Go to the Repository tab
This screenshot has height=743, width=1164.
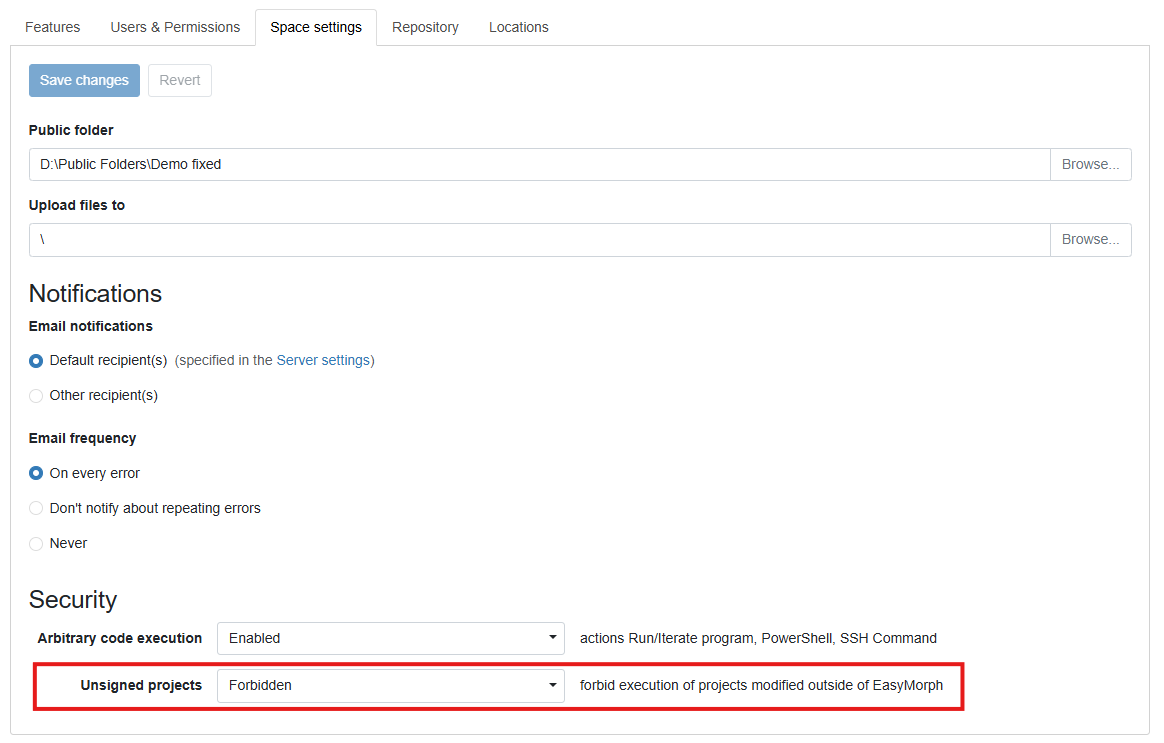(425, 27)
